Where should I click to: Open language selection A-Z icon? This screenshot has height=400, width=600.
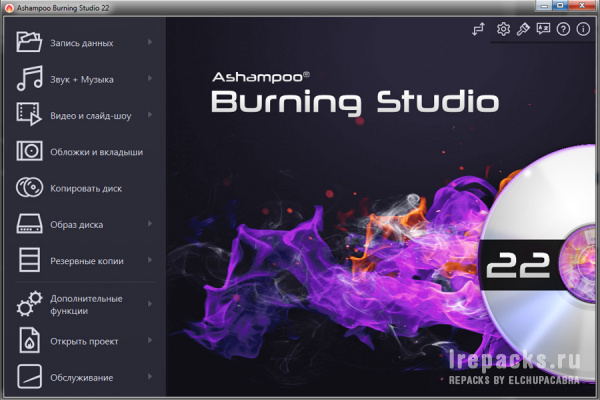[543, 29]
